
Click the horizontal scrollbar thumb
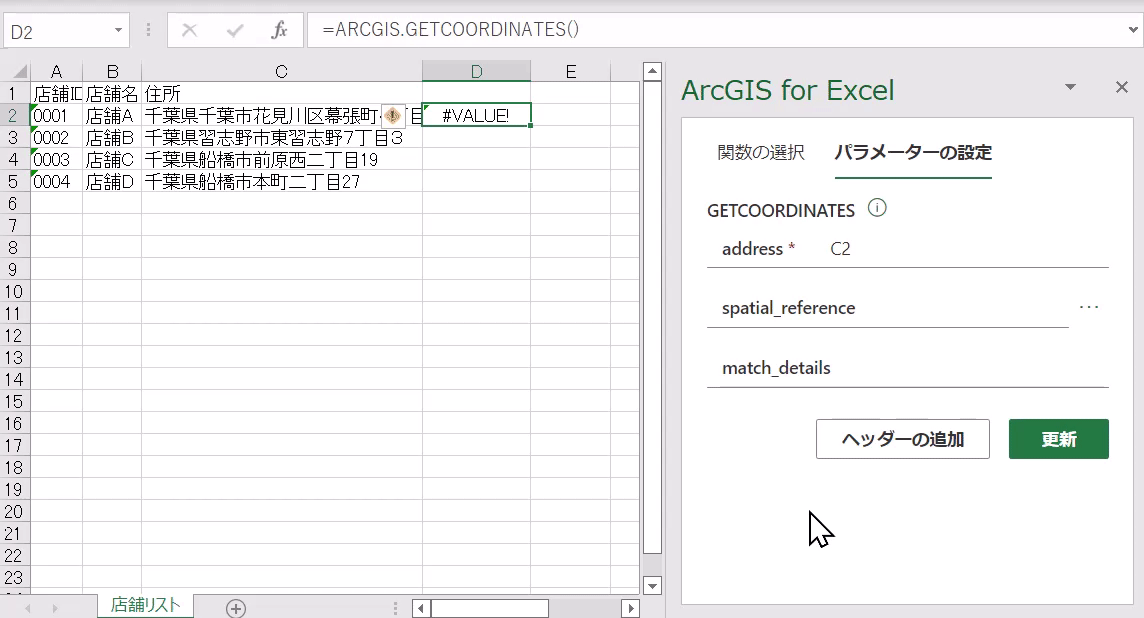click(490, 608)
